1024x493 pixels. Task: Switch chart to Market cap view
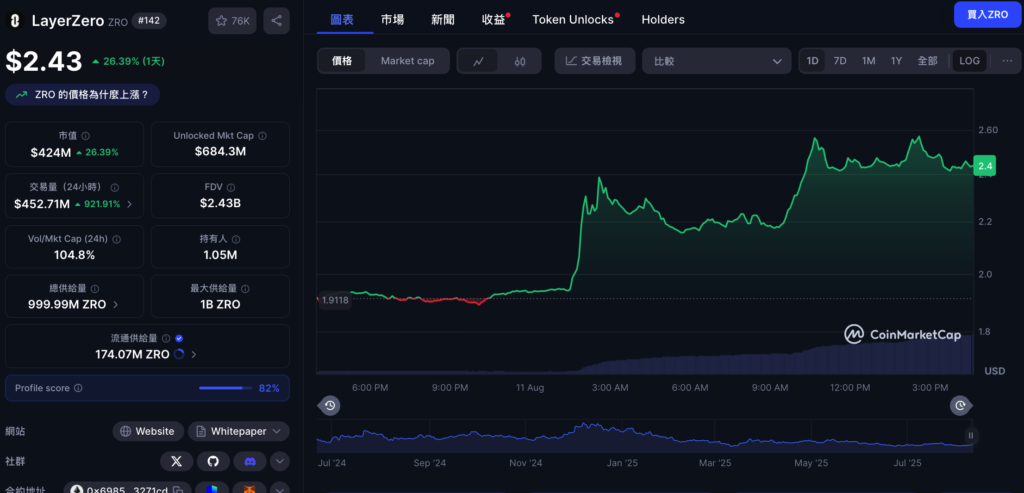click(x=407, y=61)
